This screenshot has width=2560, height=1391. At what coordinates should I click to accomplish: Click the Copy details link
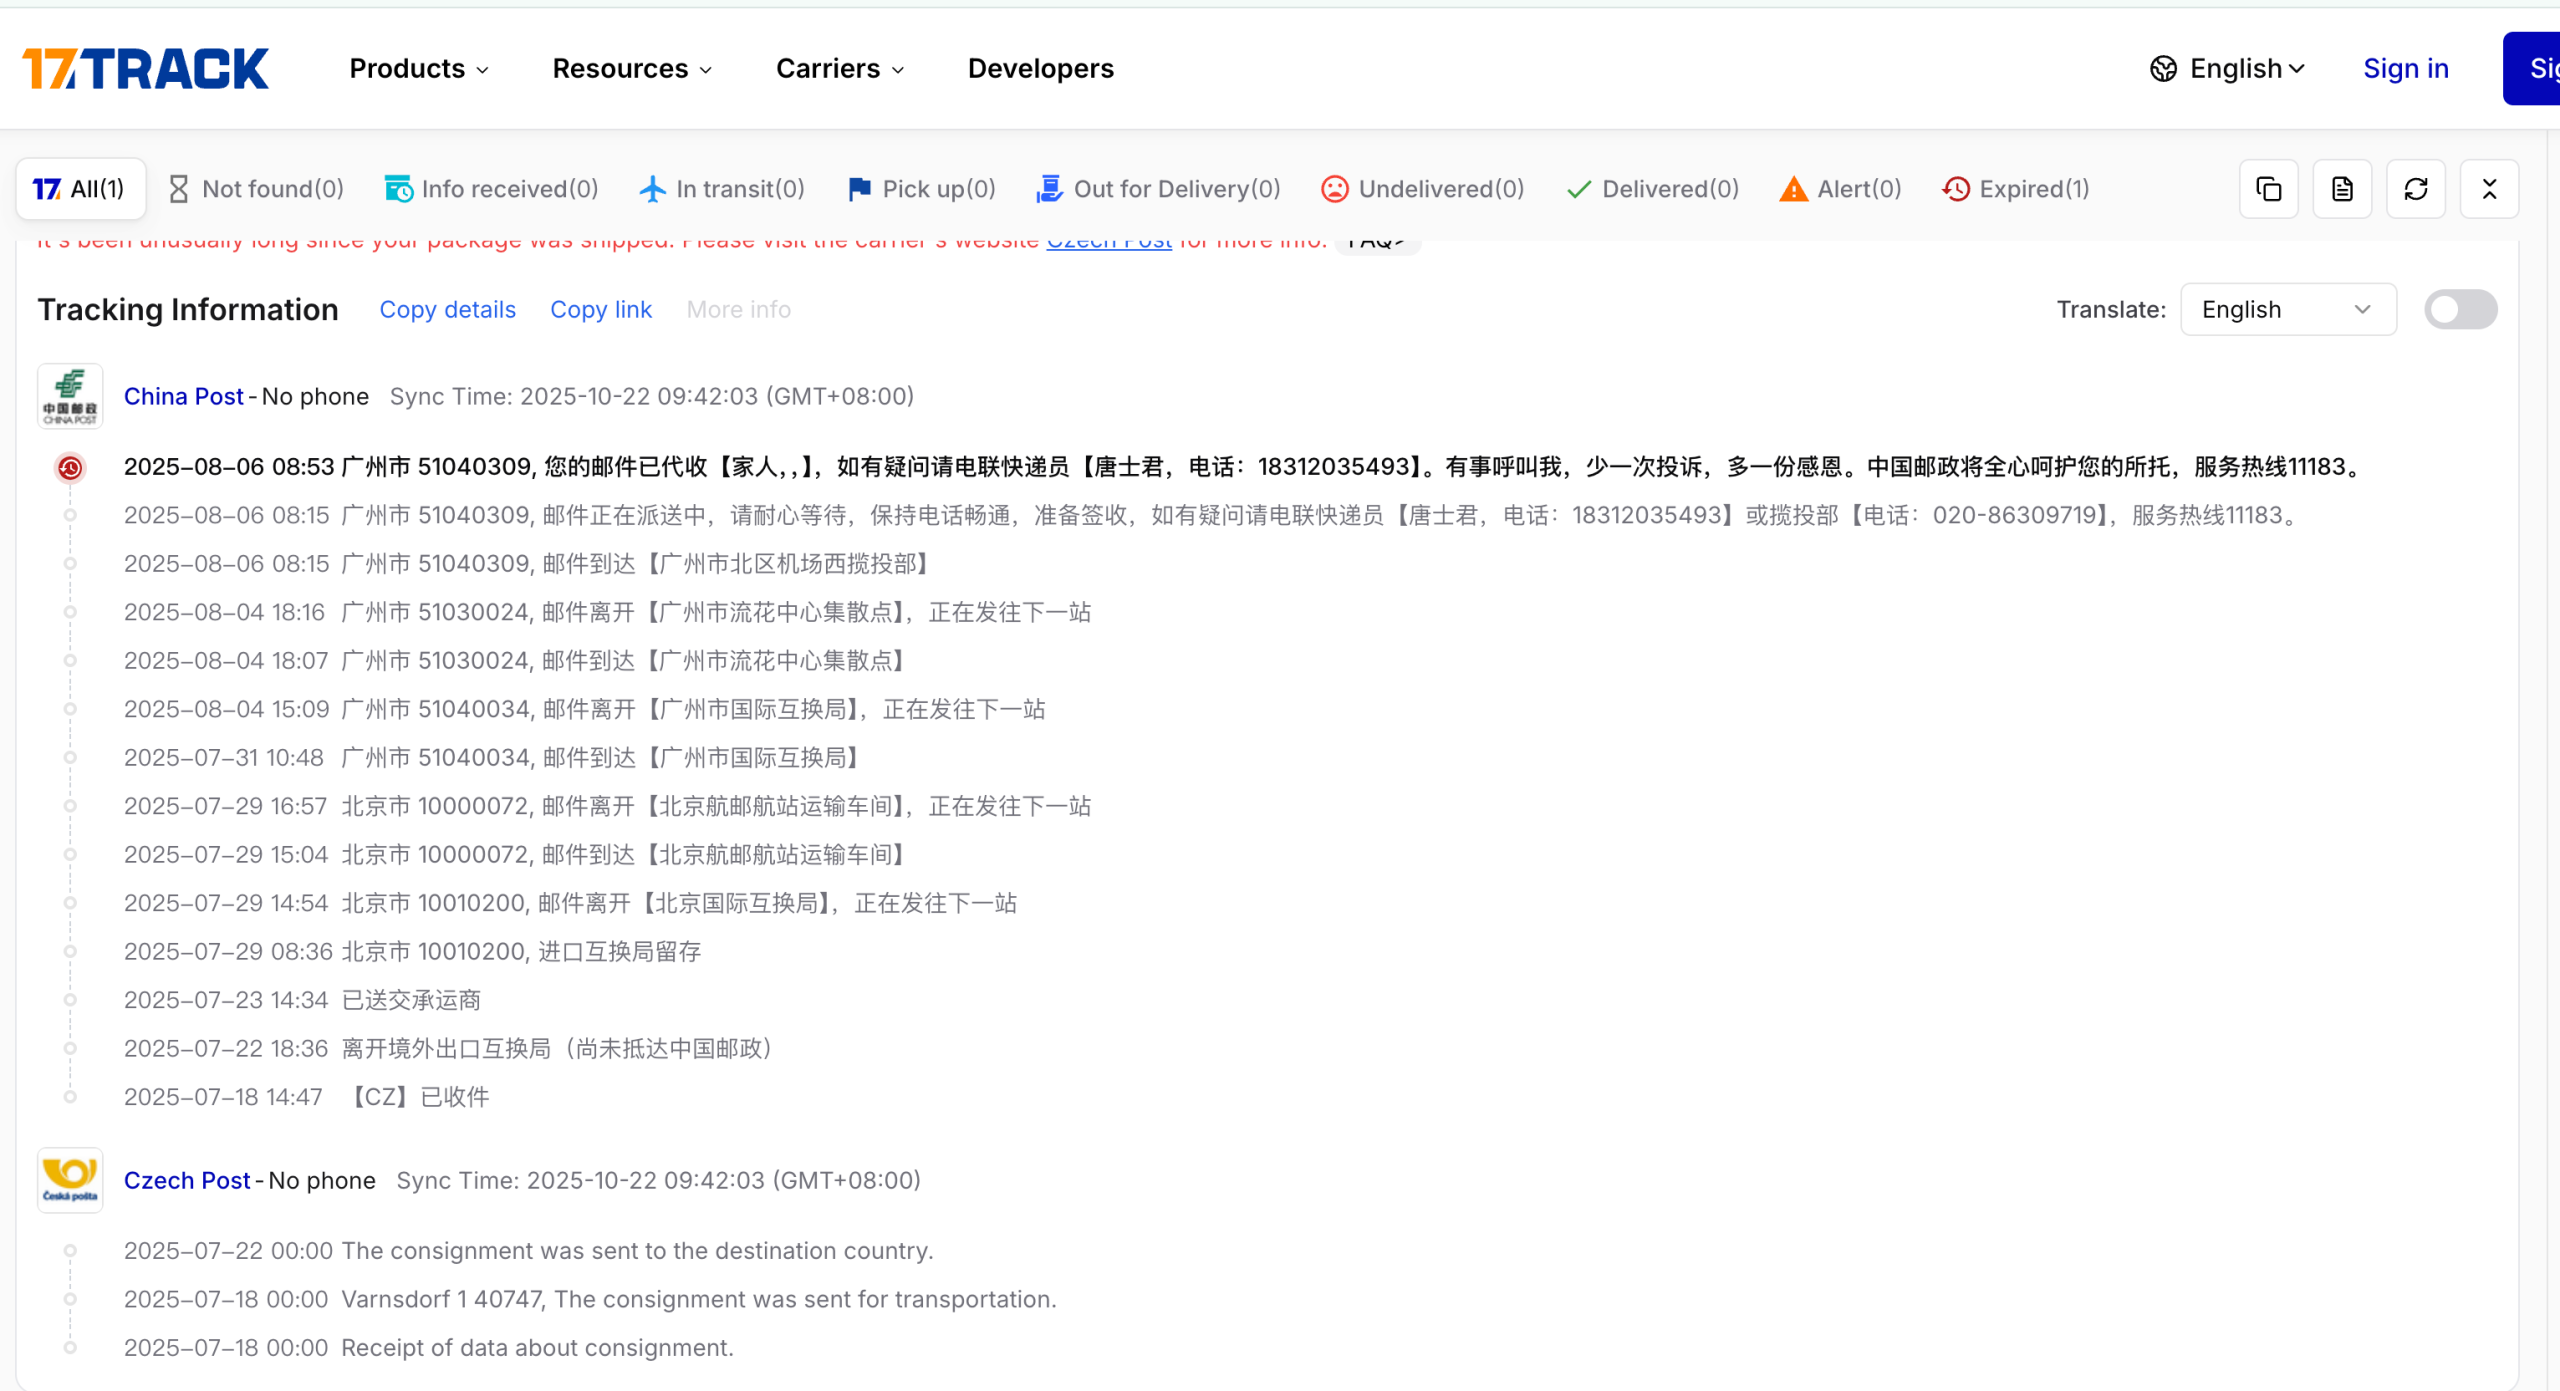coord(447,309)
